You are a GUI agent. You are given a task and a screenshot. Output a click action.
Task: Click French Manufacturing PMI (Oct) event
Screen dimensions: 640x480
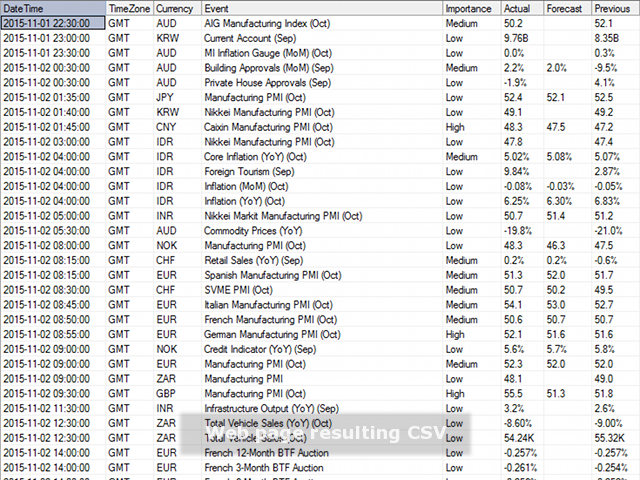(x=271, y=320)
